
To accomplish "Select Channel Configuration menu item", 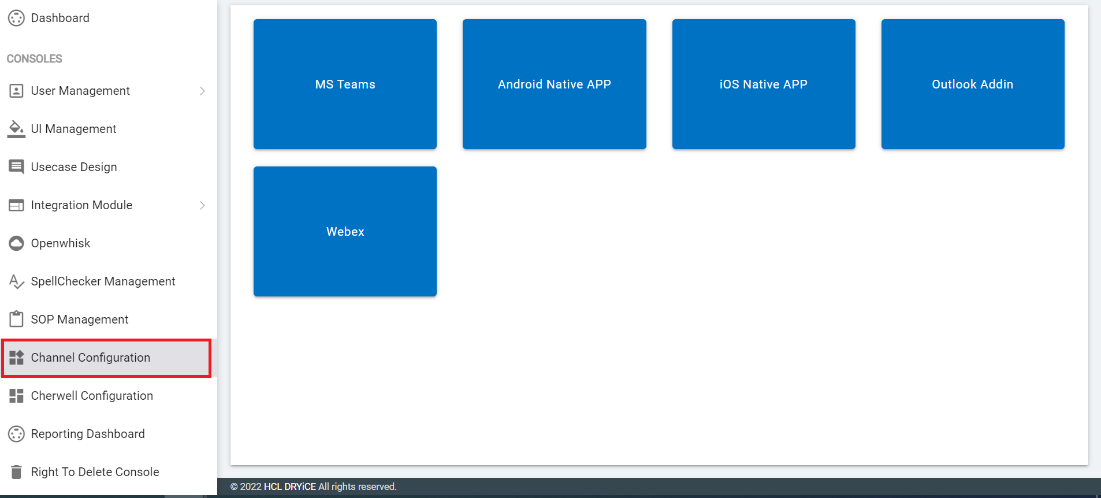I will (106, 358).
